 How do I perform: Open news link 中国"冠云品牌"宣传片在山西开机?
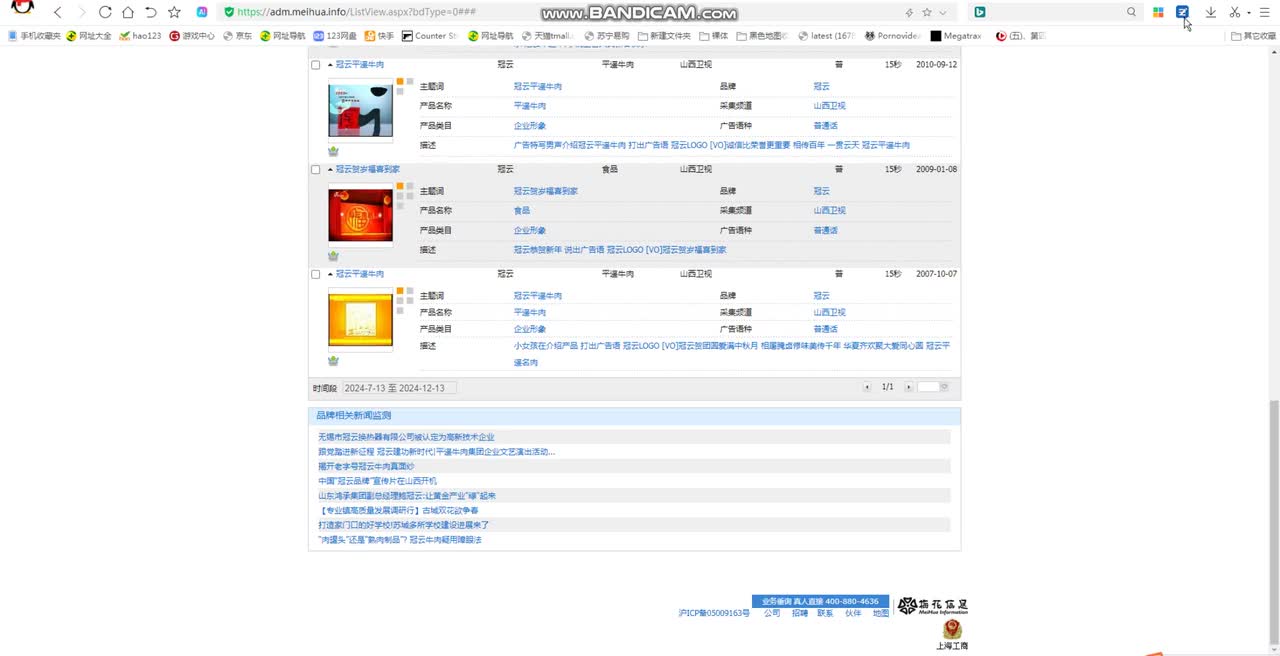pyautogui.click(x=377, y=481)
